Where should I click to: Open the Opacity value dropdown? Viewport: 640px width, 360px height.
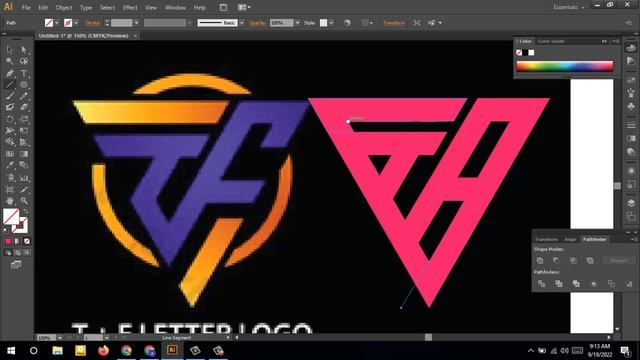point(297,23)
